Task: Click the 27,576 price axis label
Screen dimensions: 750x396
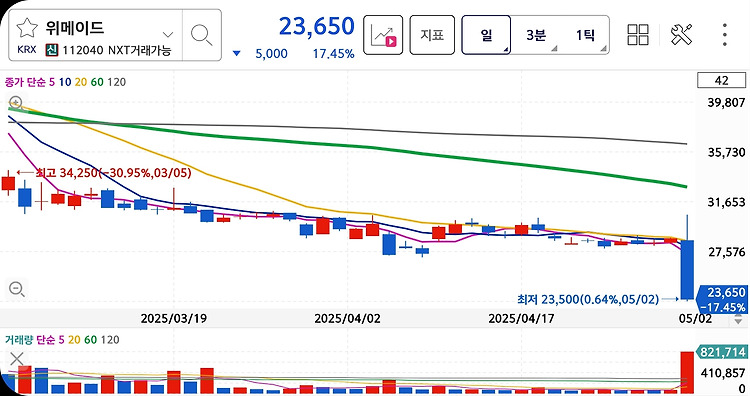Action: 726,252
